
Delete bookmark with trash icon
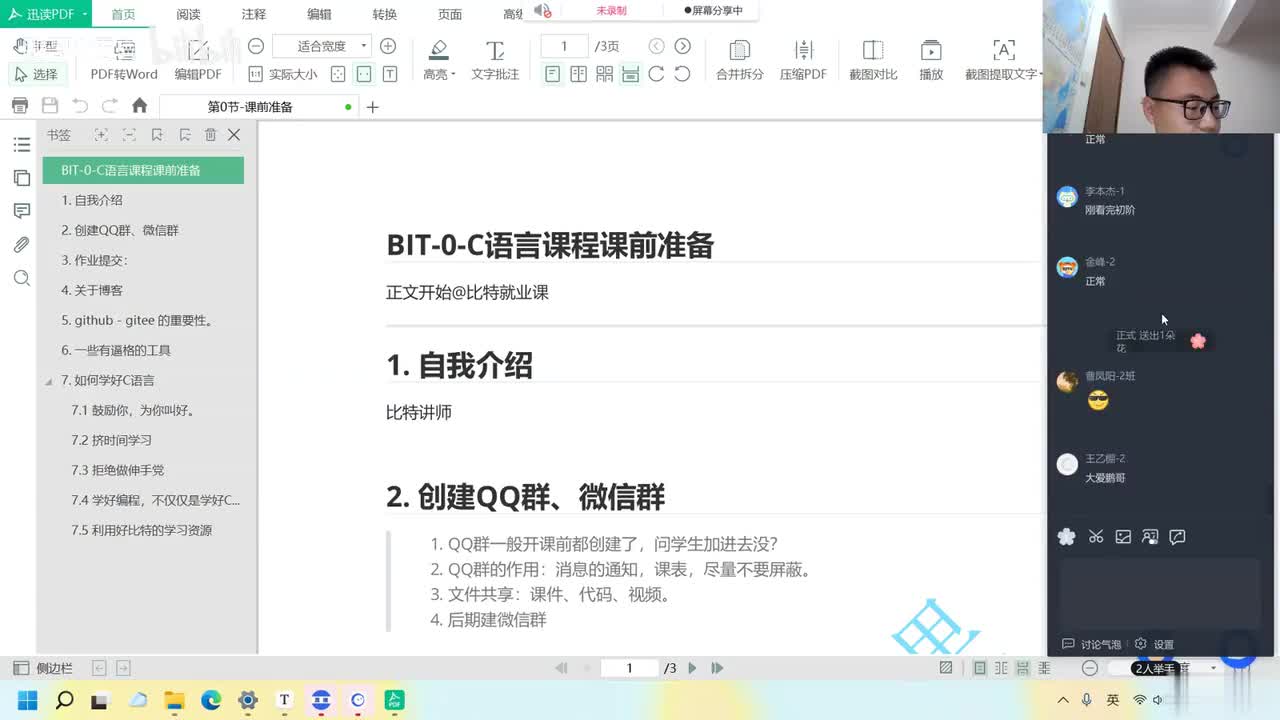pyautogui.click(x=210, y=135)
